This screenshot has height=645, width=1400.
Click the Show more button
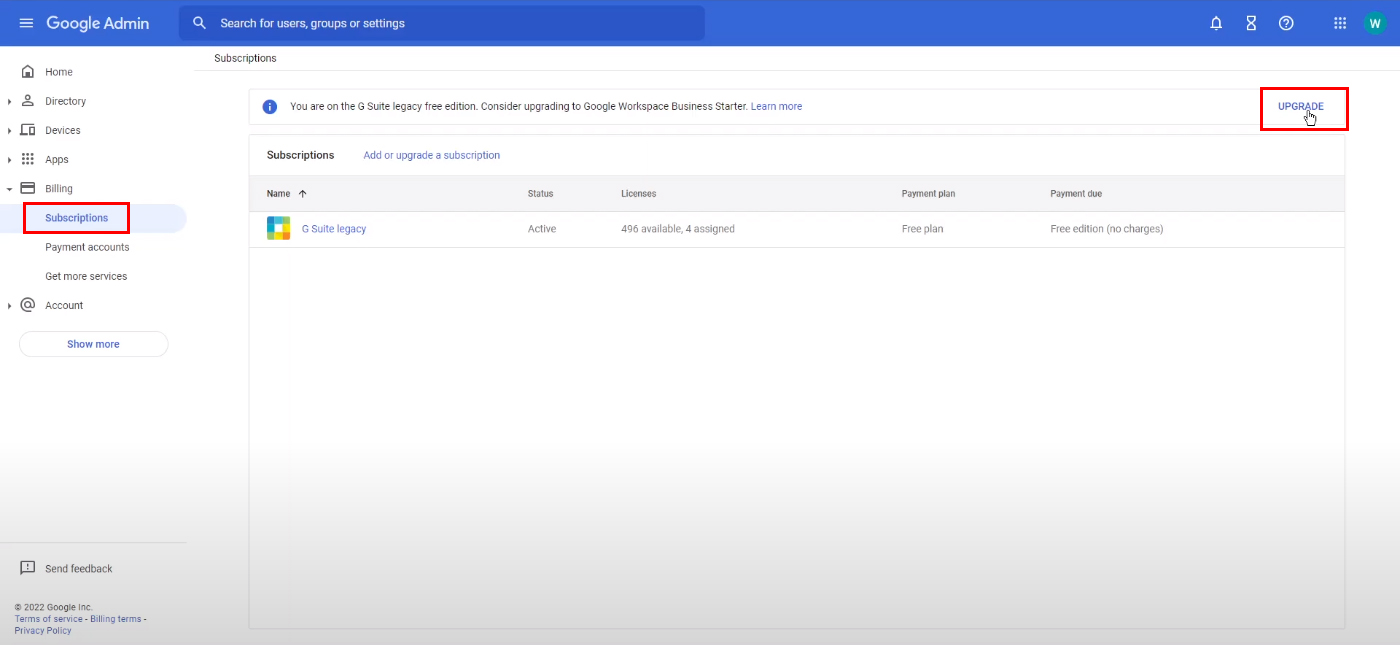(x=93, y=344)
